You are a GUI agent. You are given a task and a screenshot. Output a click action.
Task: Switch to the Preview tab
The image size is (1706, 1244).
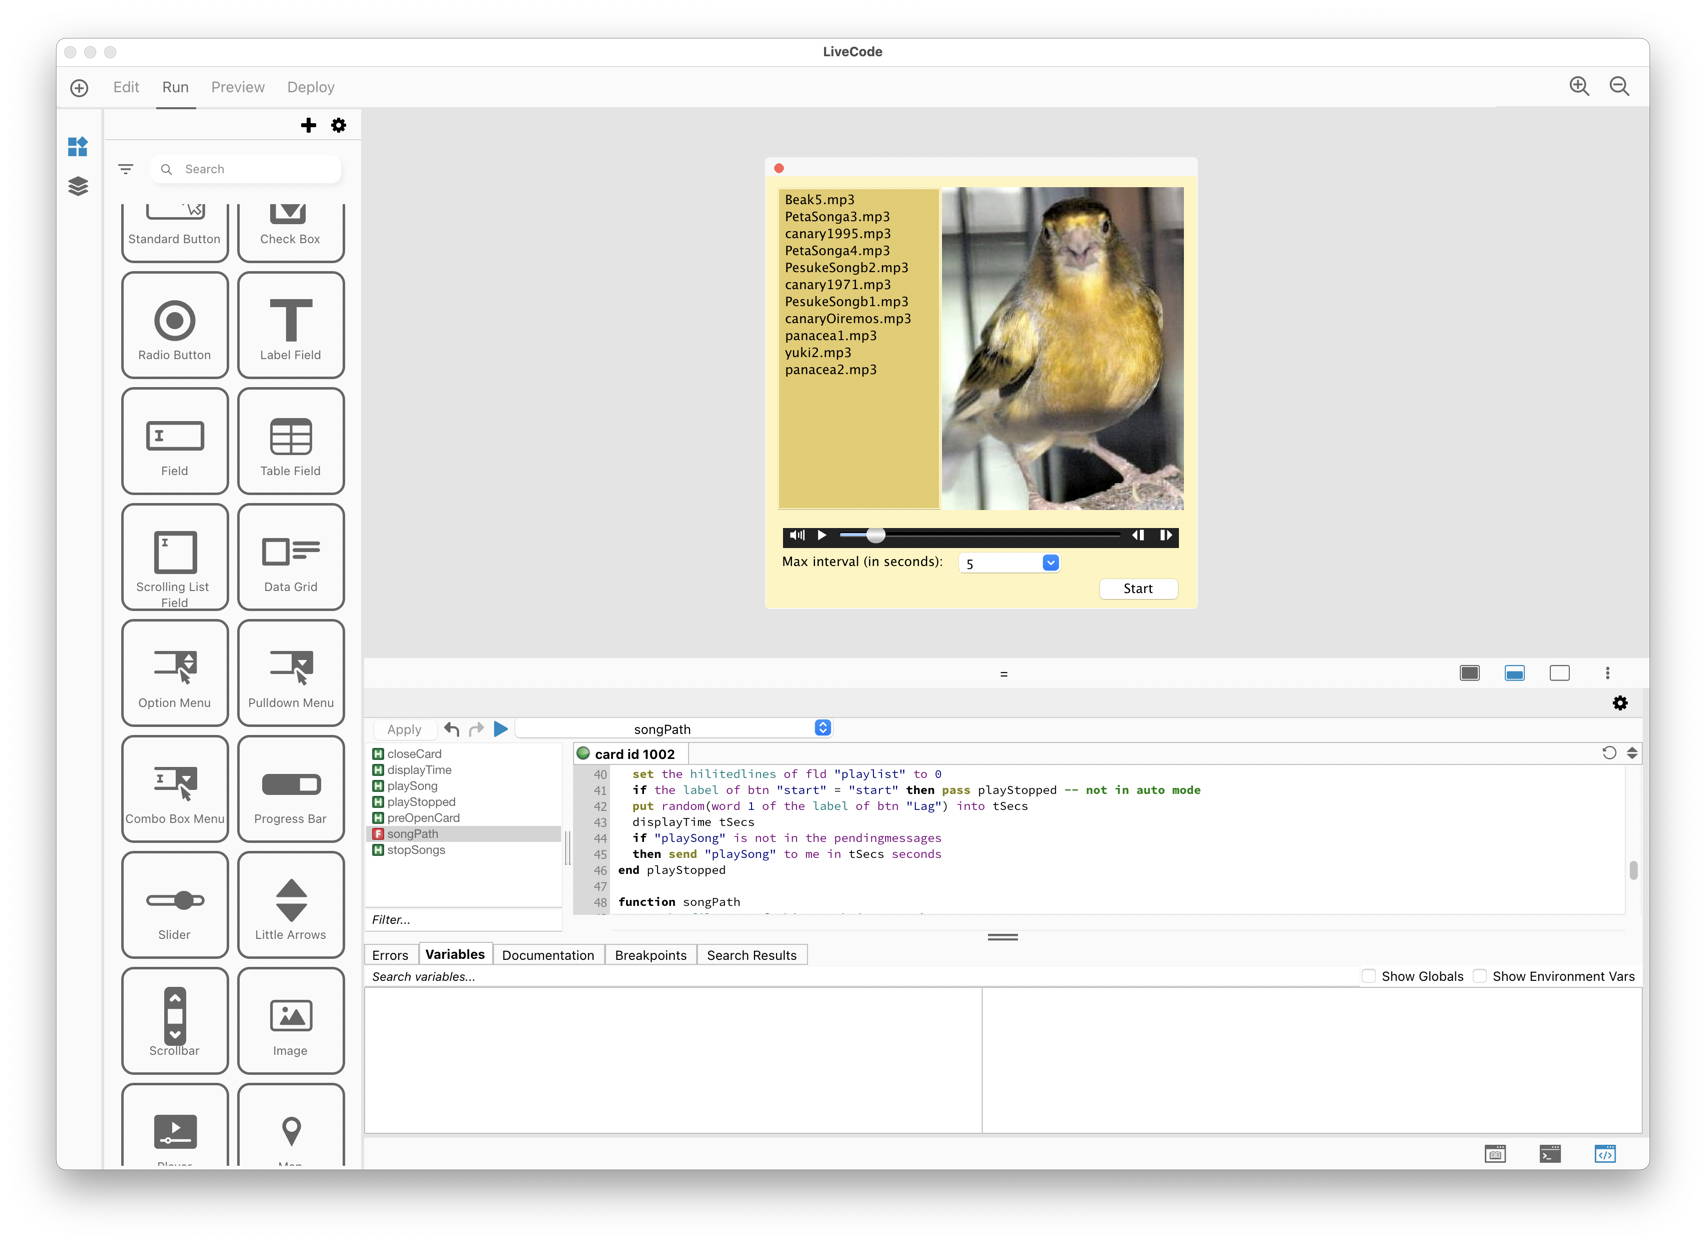pos(238,87)
